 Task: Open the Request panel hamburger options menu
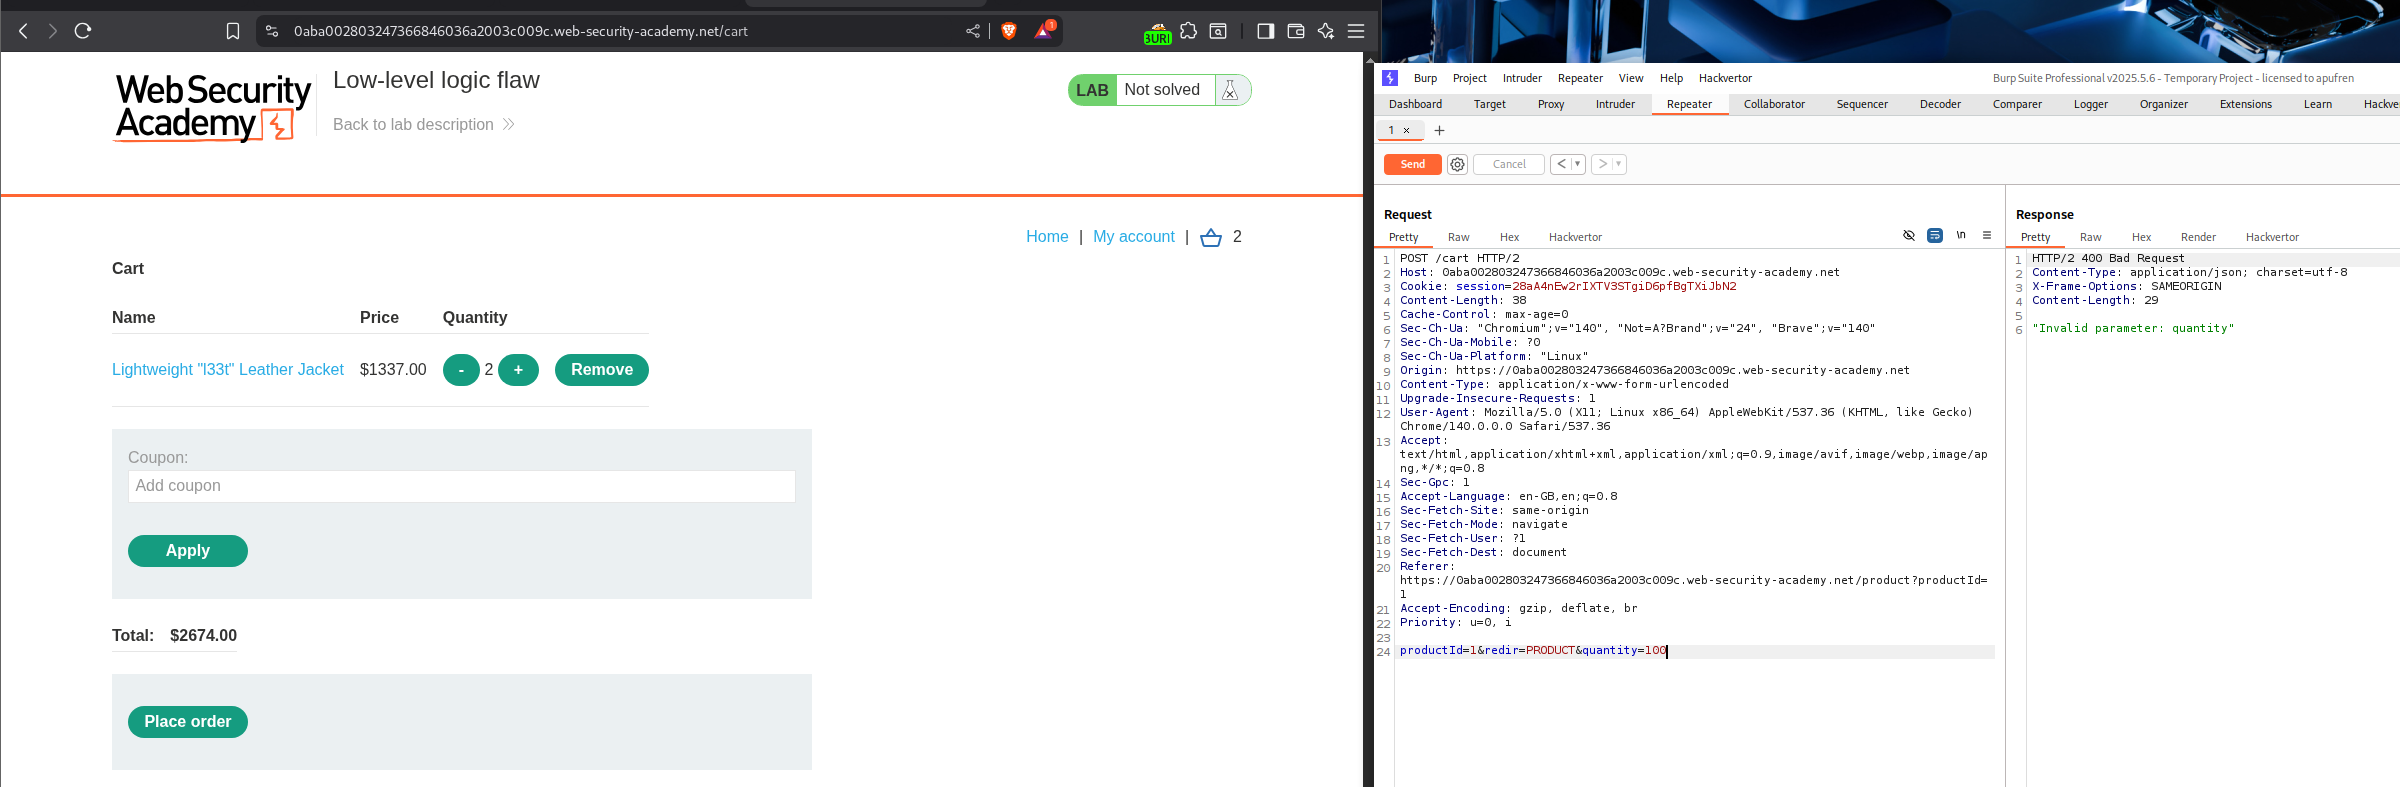coord(1987,236)
